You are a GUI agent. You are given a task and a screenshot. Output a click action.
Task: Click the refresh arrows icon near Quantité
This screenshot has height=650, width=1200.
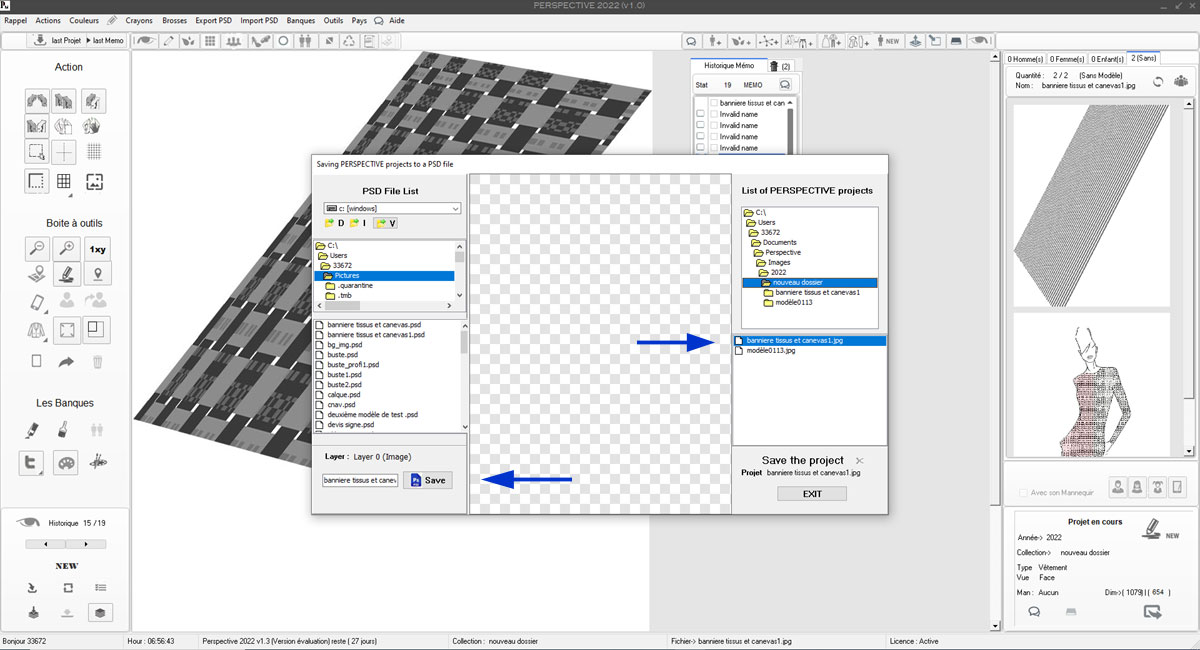click(1157, 82)
